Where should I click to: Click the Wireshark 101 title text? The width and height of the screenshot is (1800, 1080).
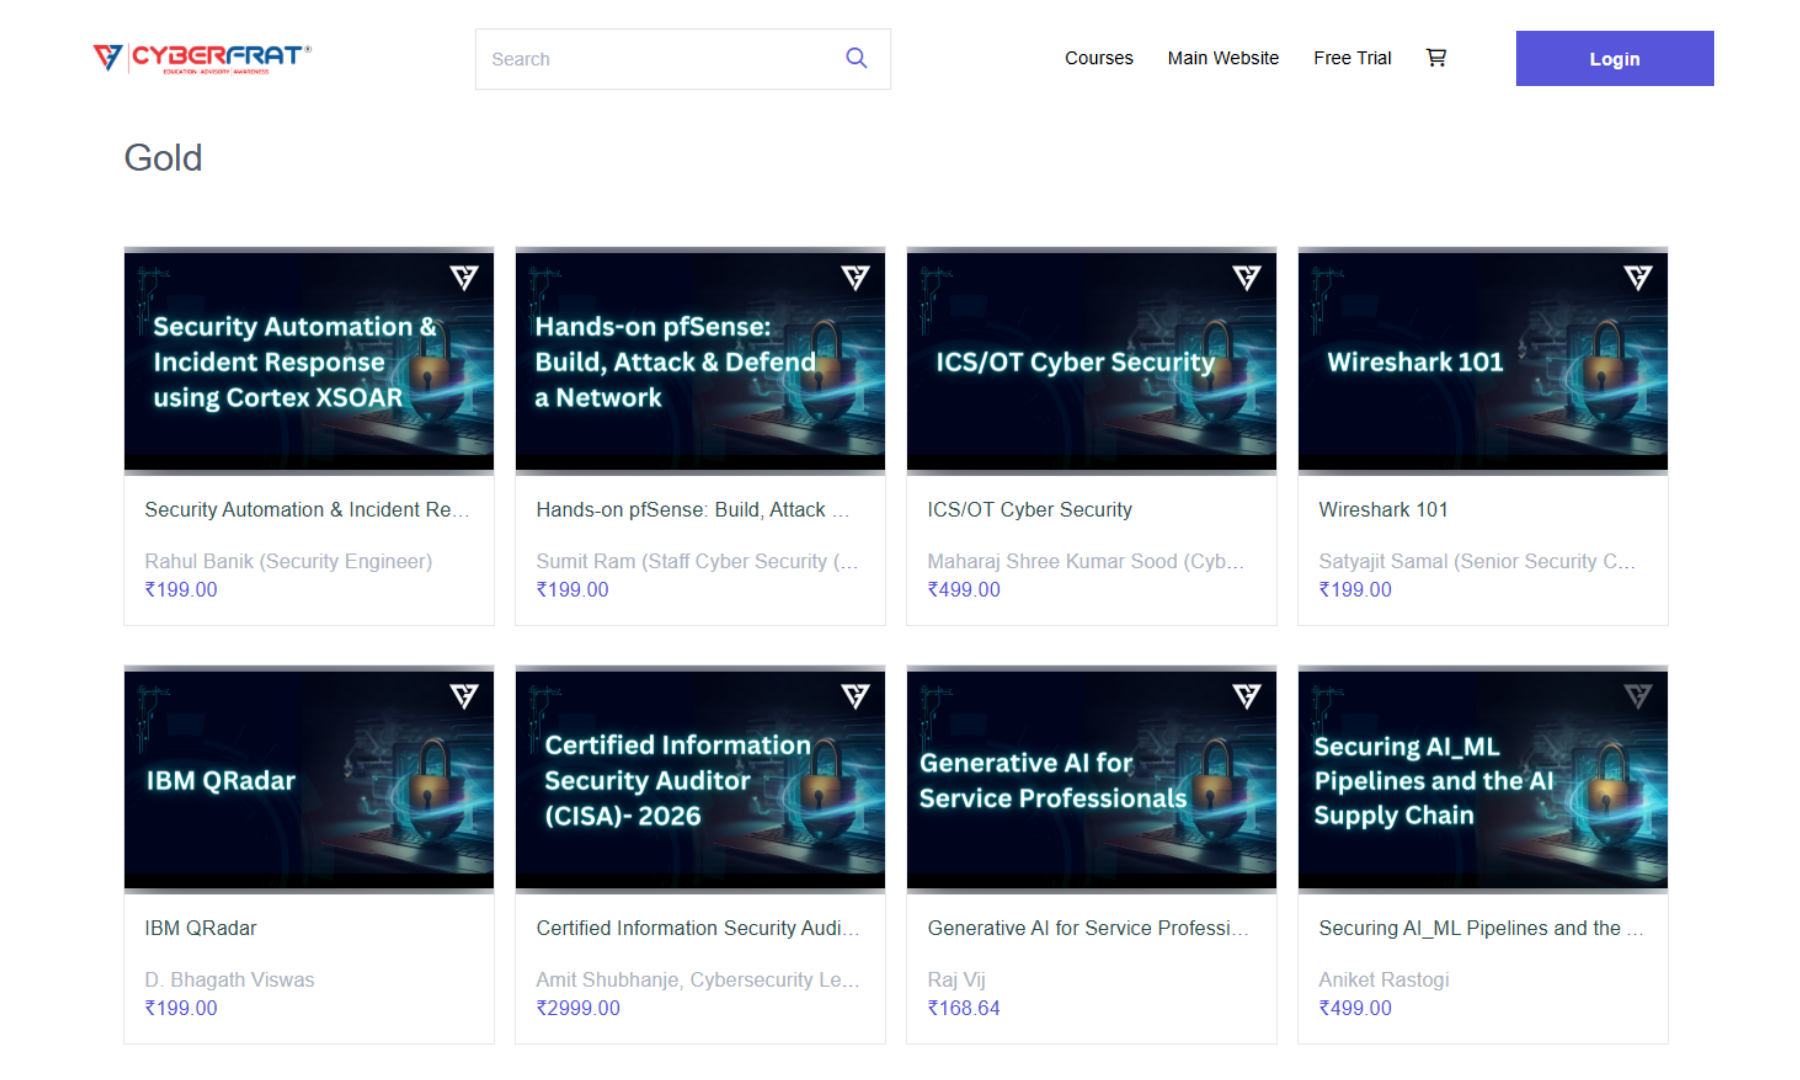pos(1383,510)
